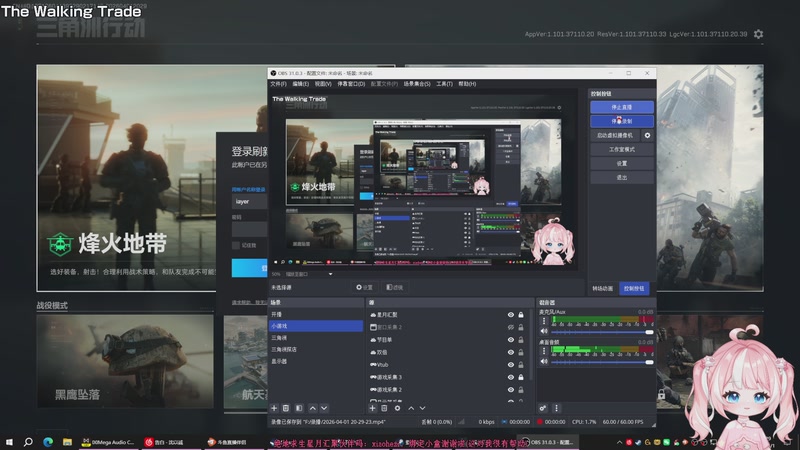Add a new source with plus icon

372,408
